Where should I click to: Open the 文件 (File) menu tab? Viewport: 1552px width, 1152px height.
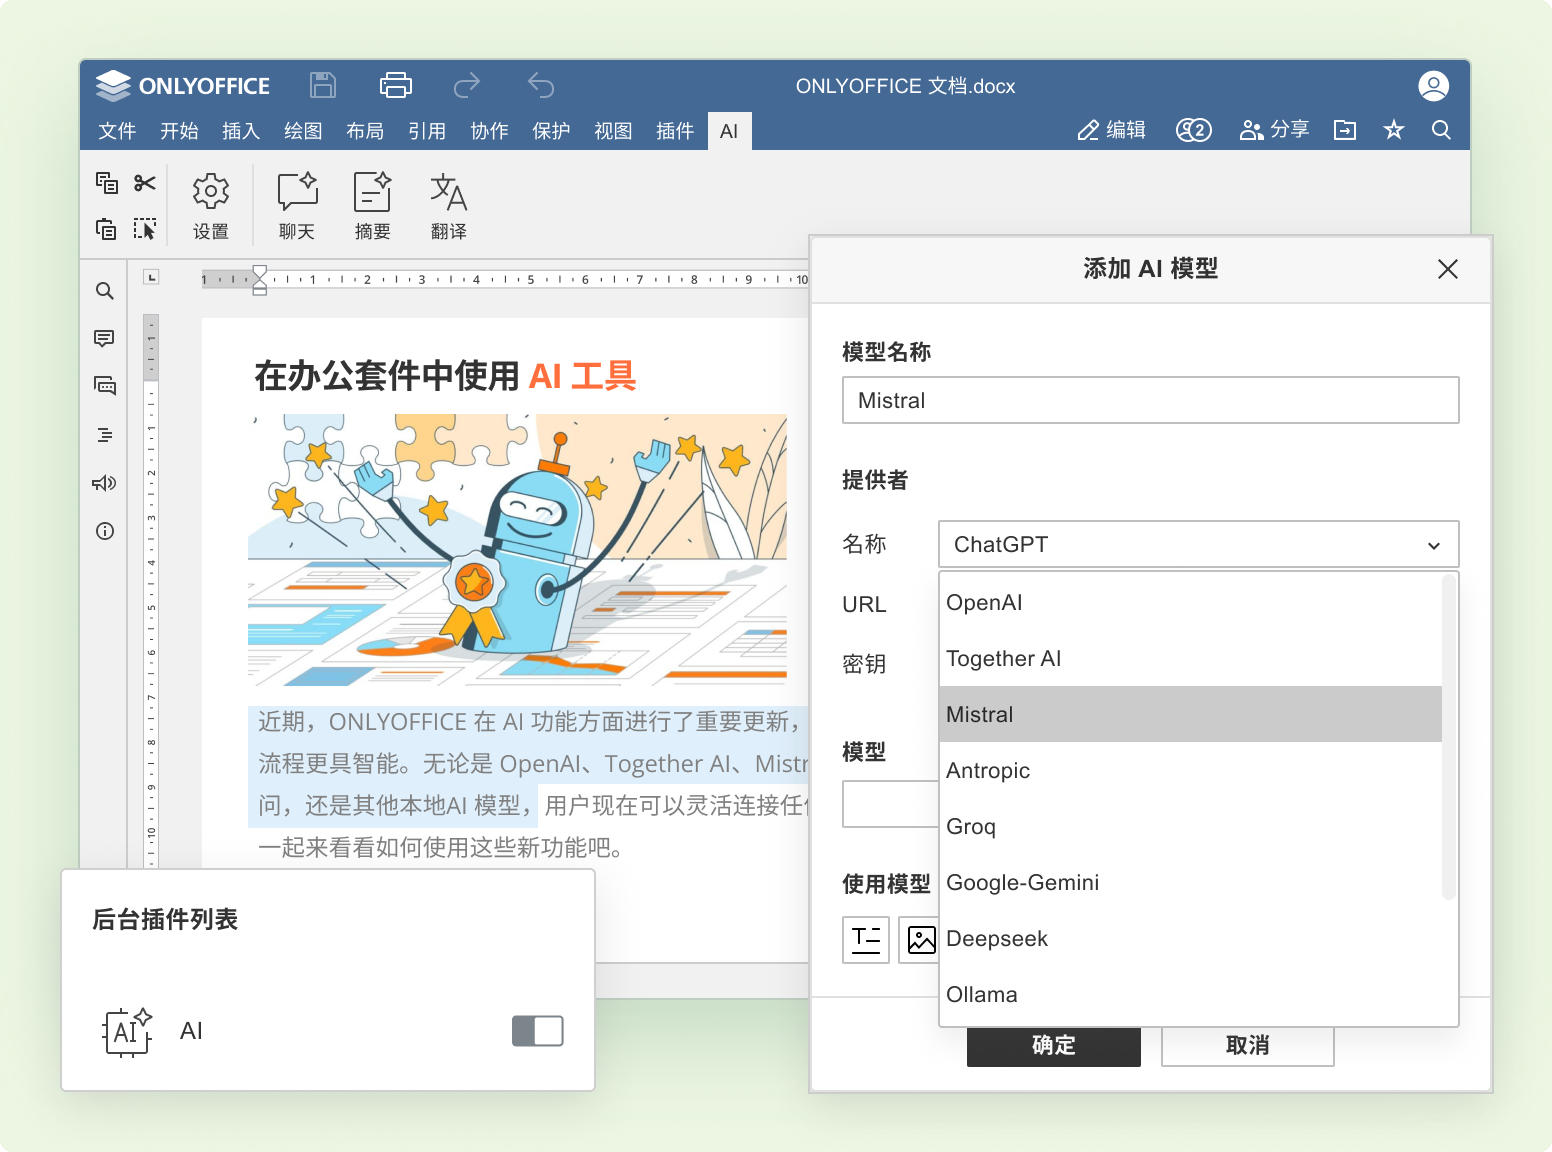coord(117,131)
